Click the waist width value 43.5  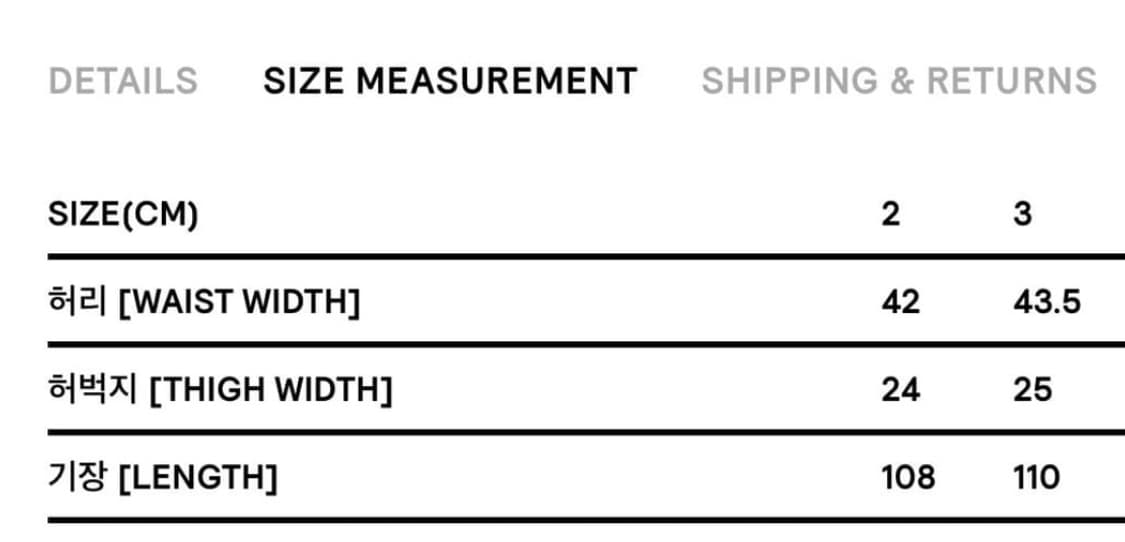coord(1046,302)
